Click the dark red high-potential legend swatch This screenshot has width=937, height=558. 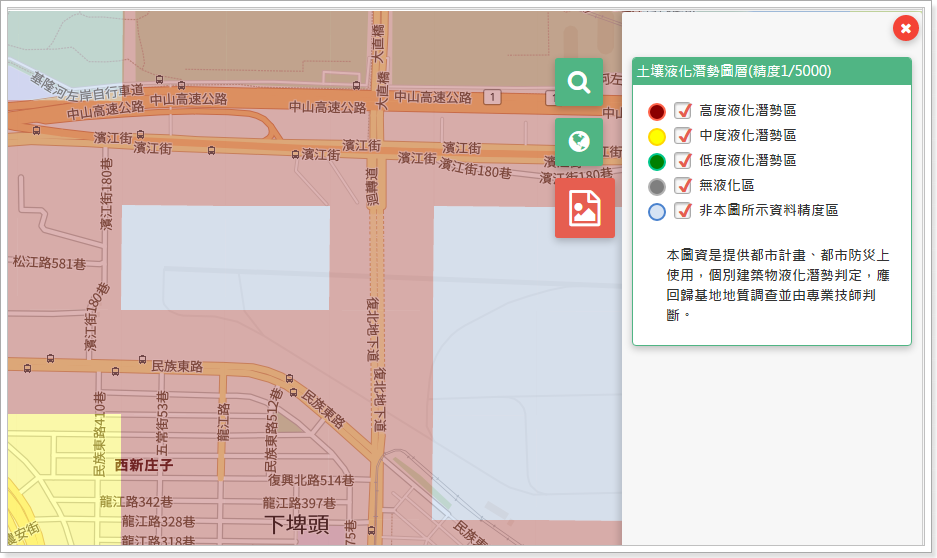pos(657,111)
